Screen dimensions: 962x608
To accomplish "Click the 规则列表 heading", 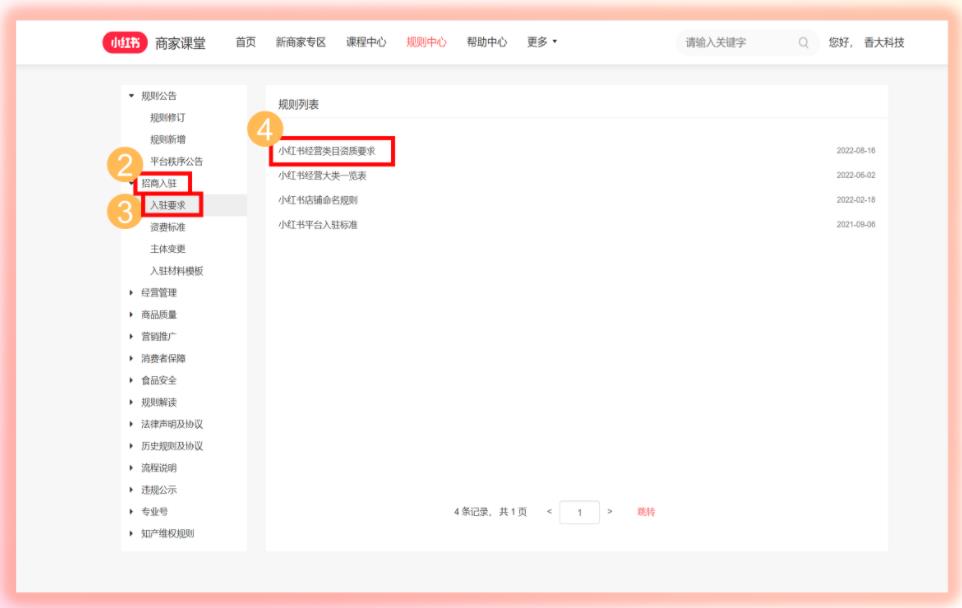I will (x=299, y=104).
